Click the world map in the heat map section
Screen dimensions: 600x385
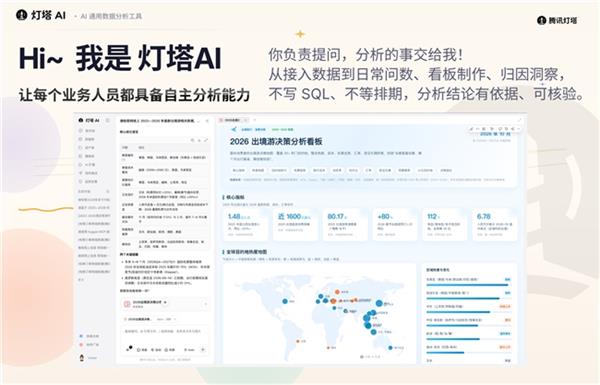pos(319,313)
